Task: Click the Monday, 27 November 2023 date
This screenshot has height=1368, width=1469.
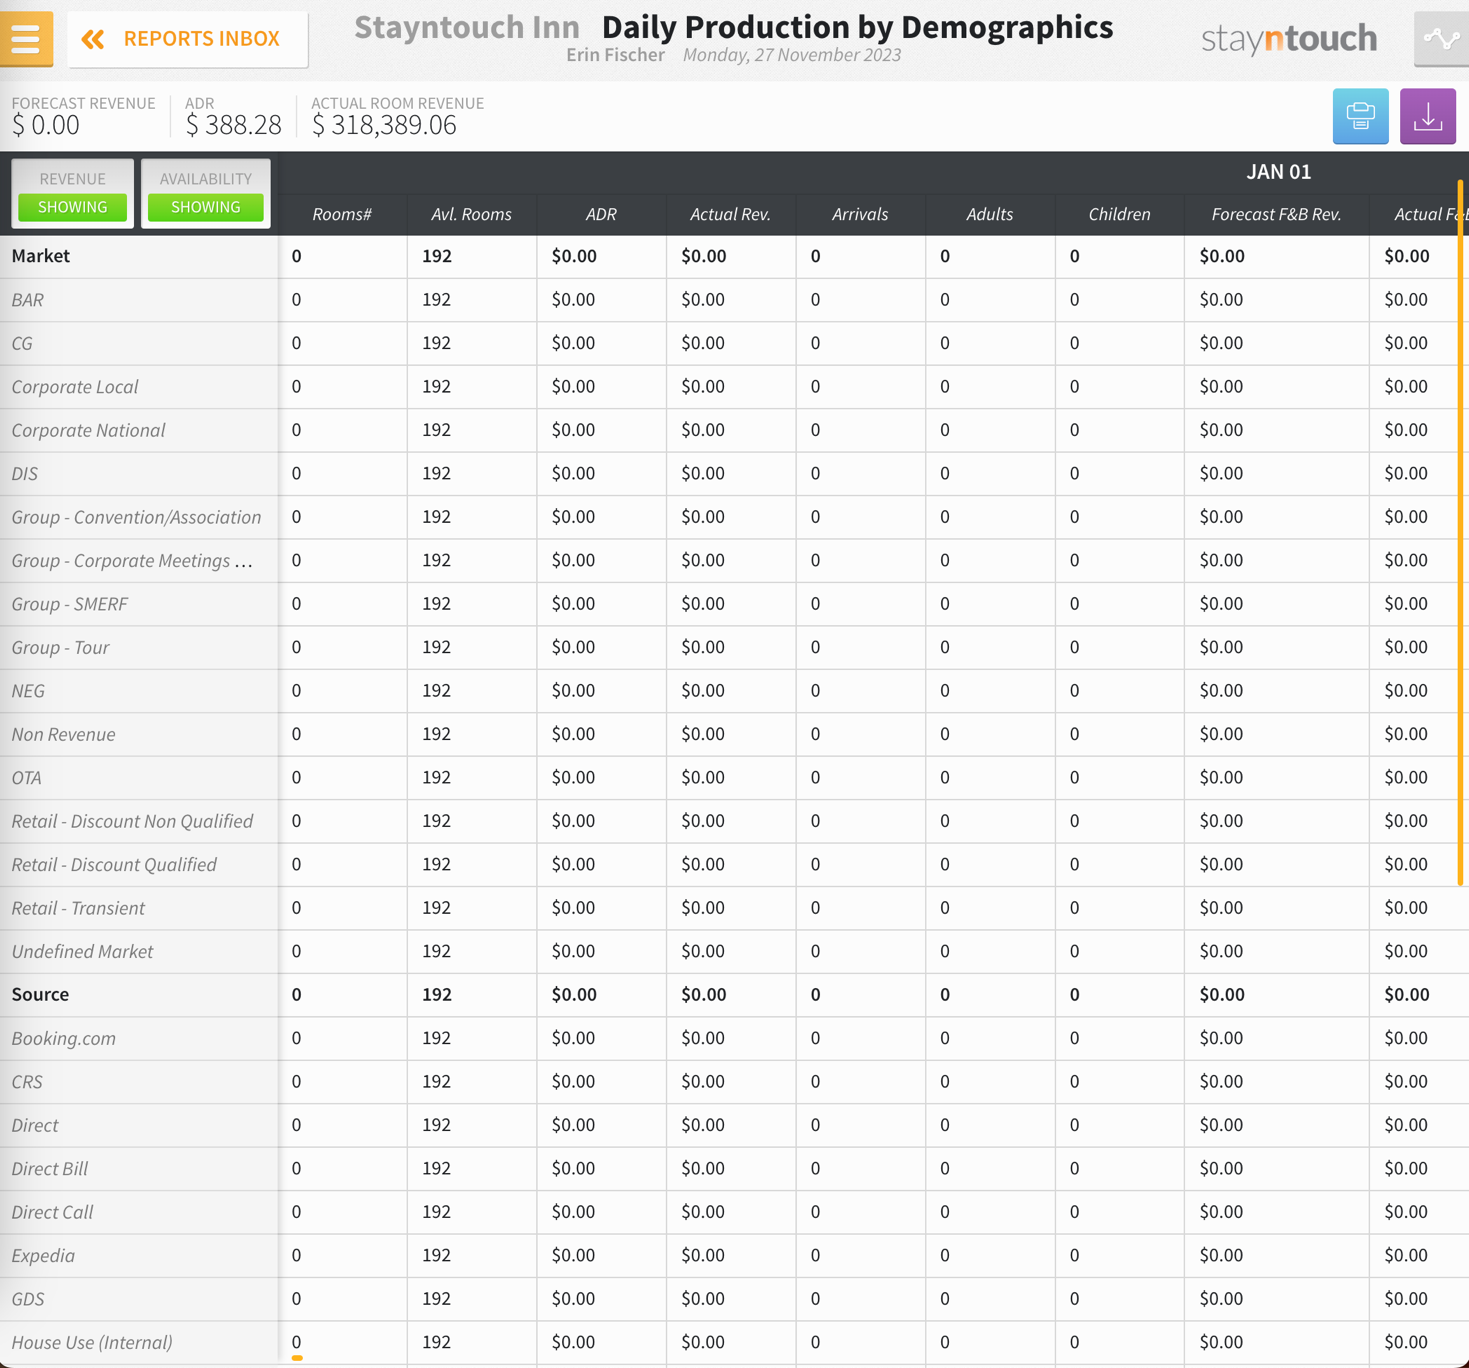Action: pyautogui.click(x=792, y=55)
